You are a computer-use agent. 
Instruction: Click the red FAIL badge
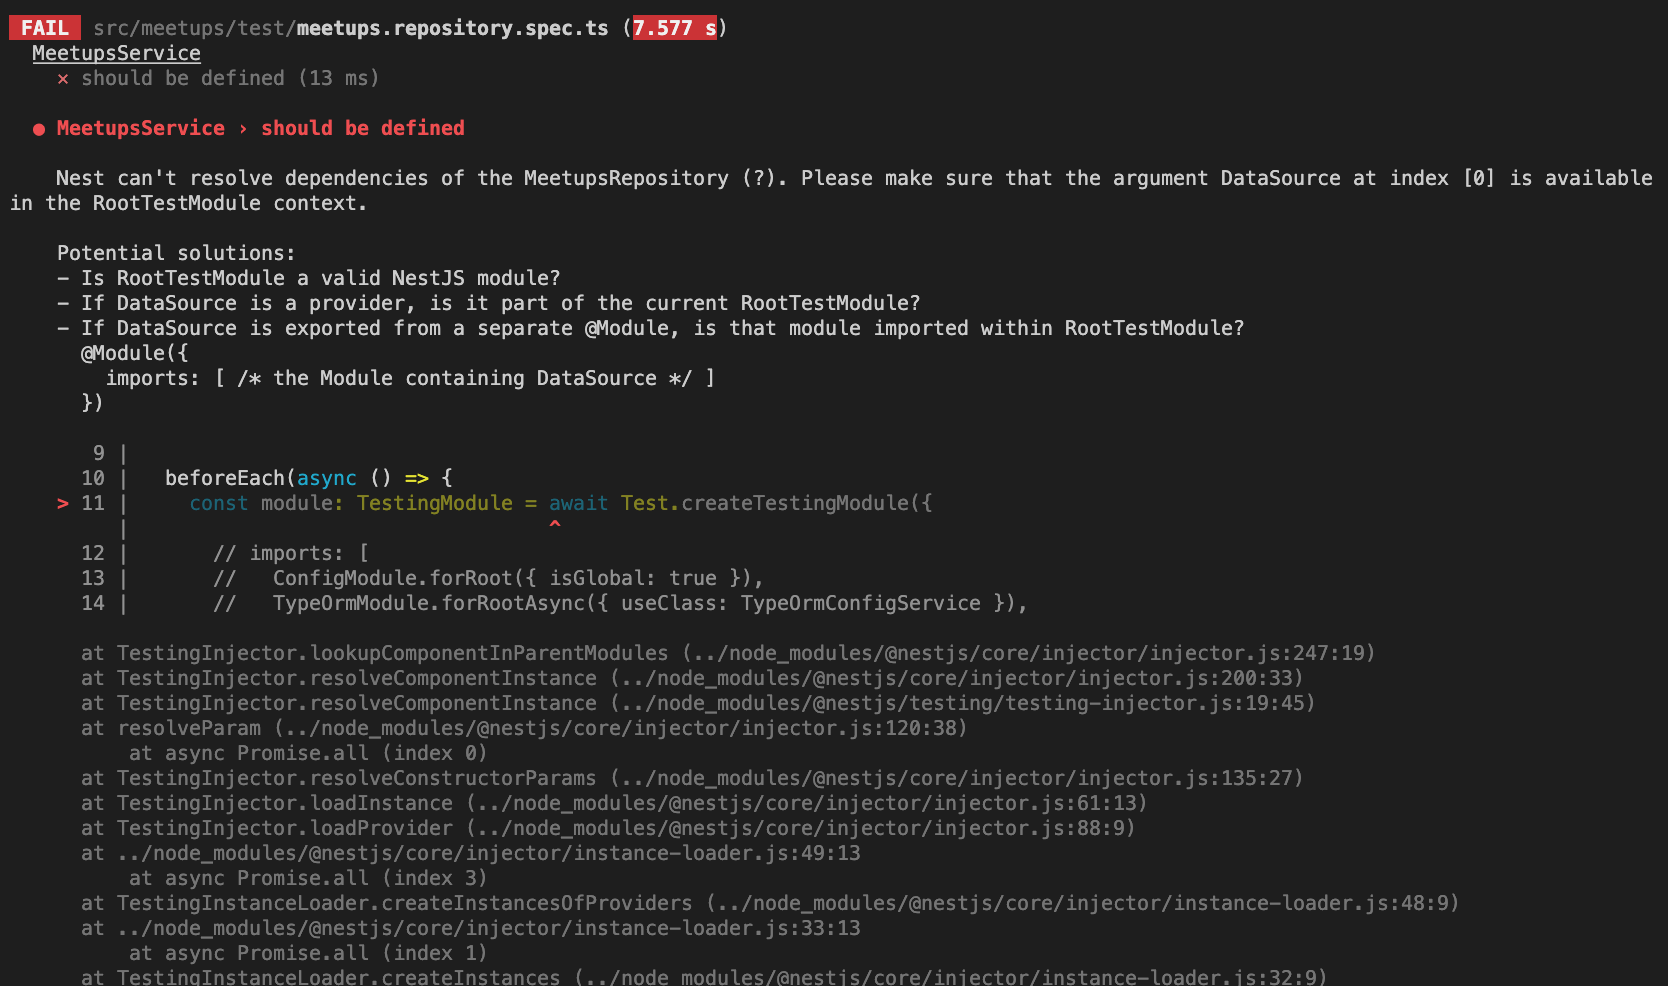coord(45,28)
